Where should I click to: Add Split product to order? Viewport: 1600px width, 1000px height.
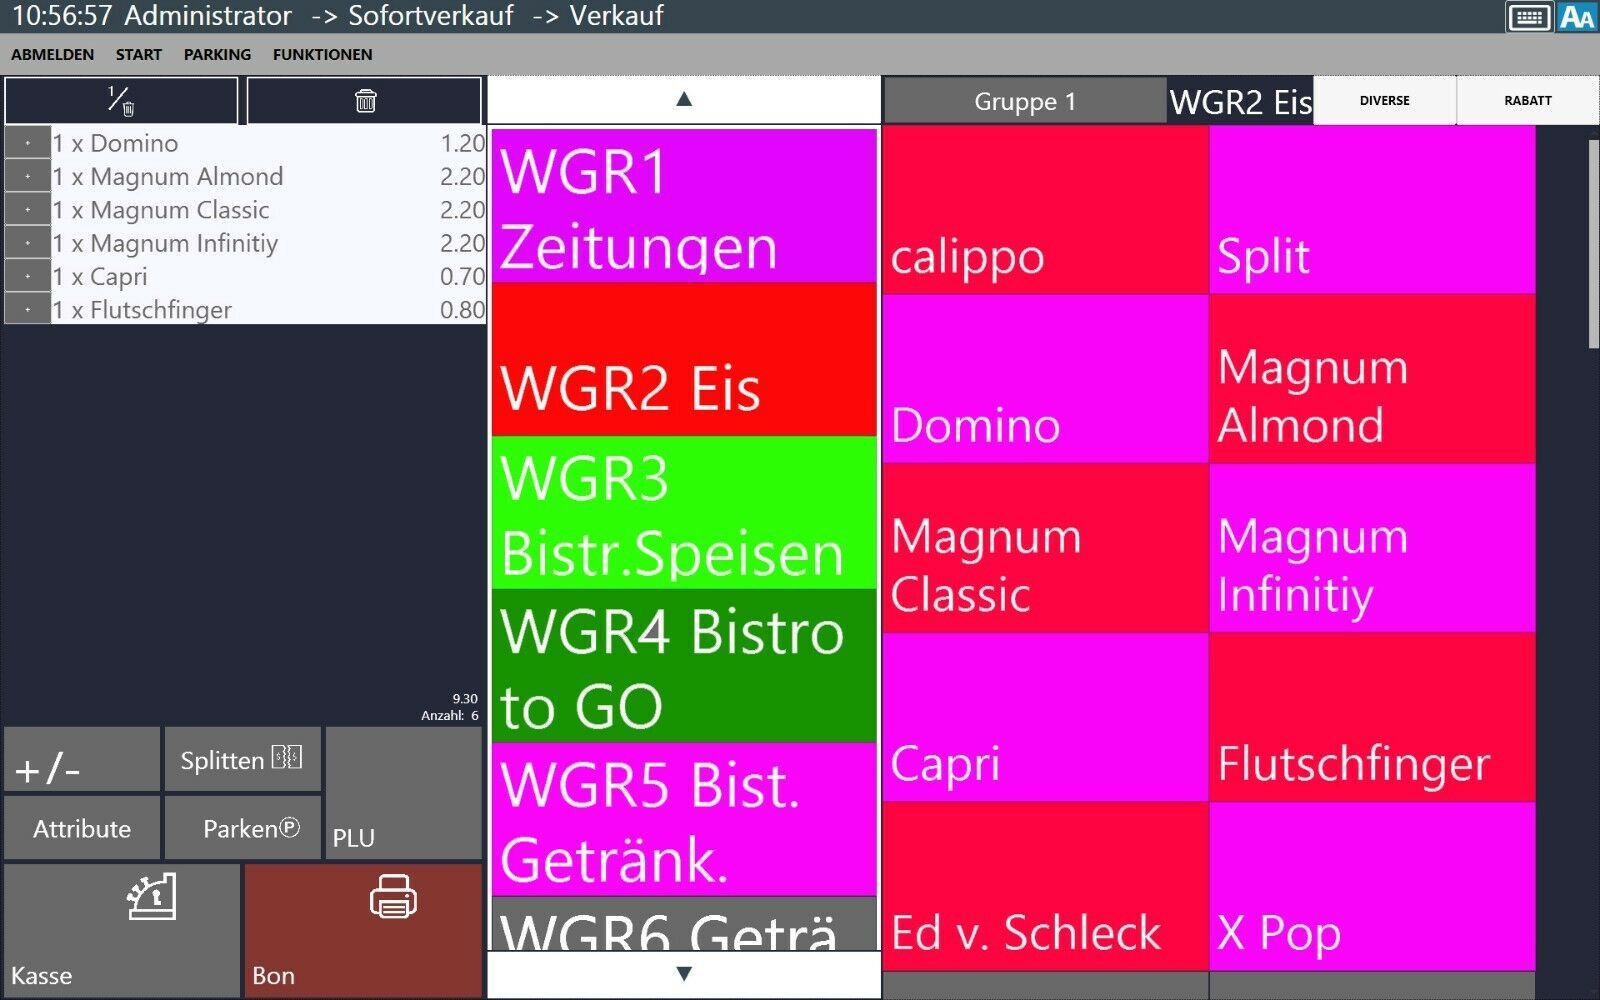click(1372, 210)
